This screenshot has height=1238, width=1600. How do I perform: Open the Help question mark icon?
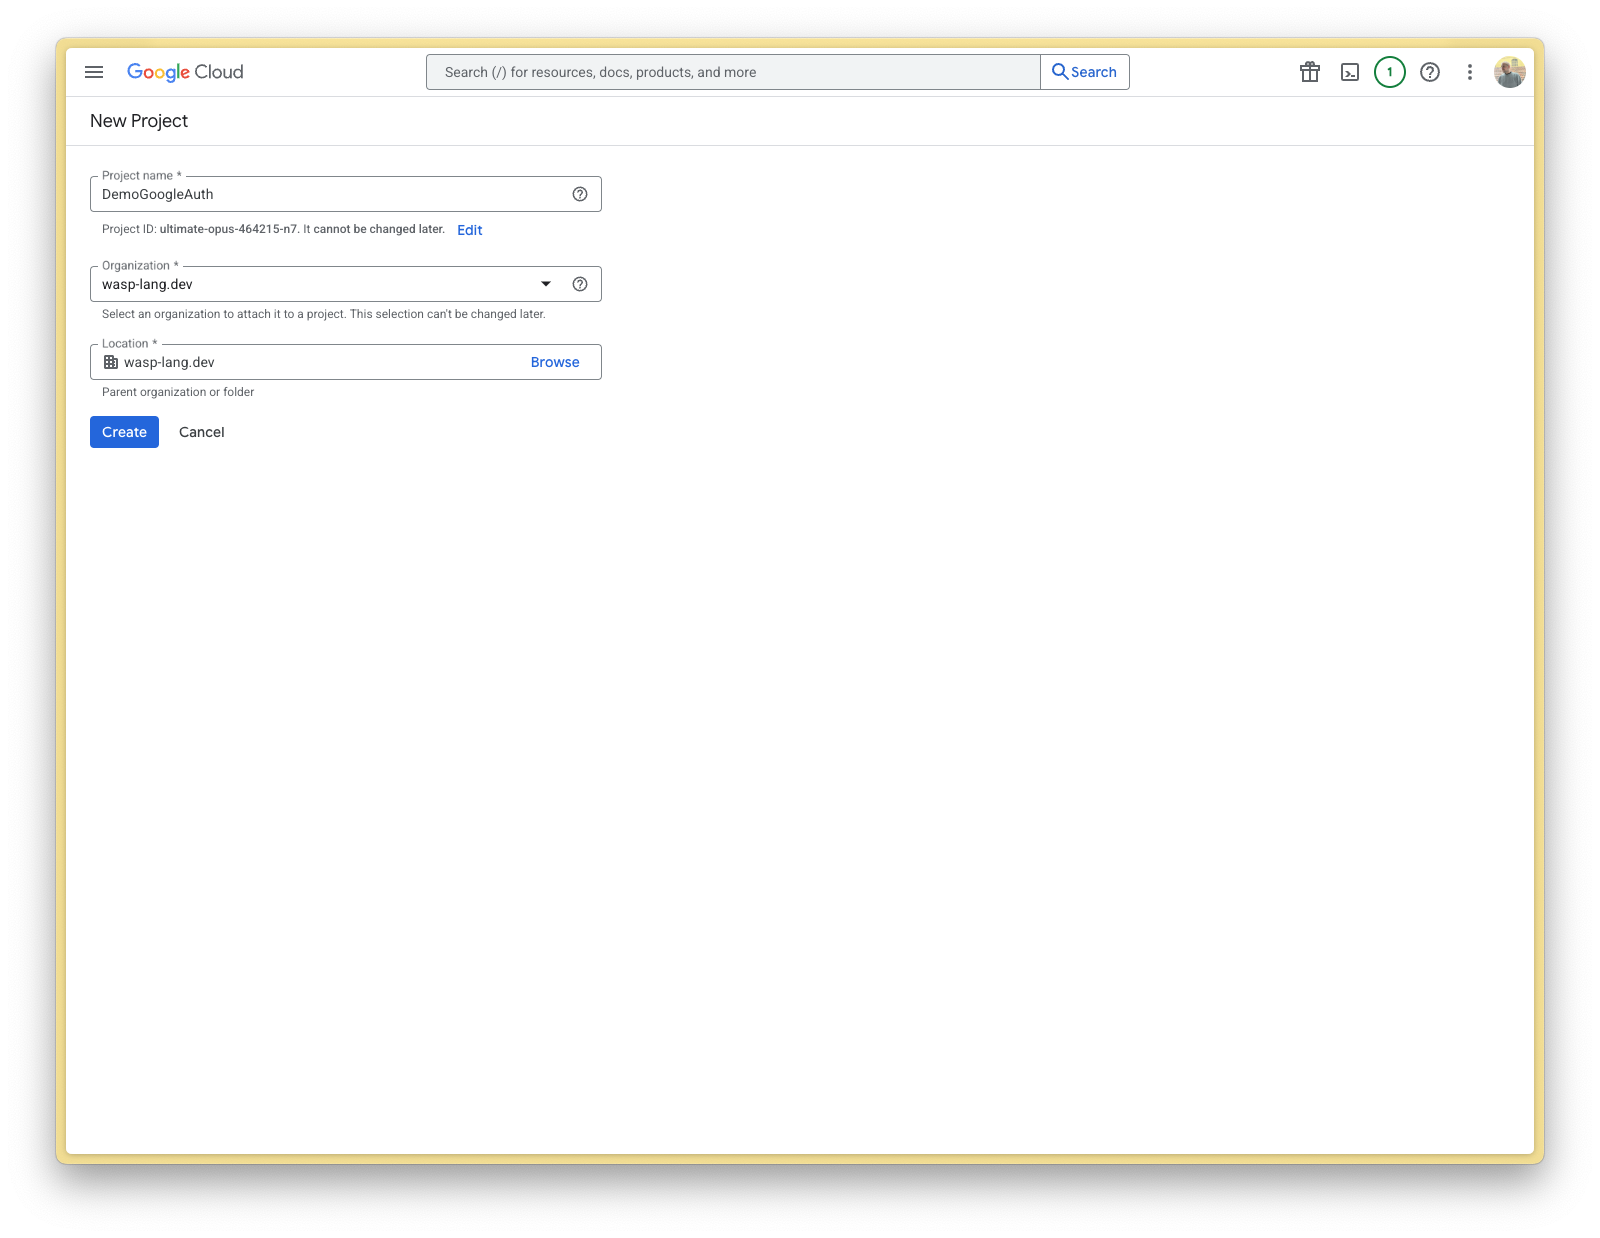point(1429,71)
